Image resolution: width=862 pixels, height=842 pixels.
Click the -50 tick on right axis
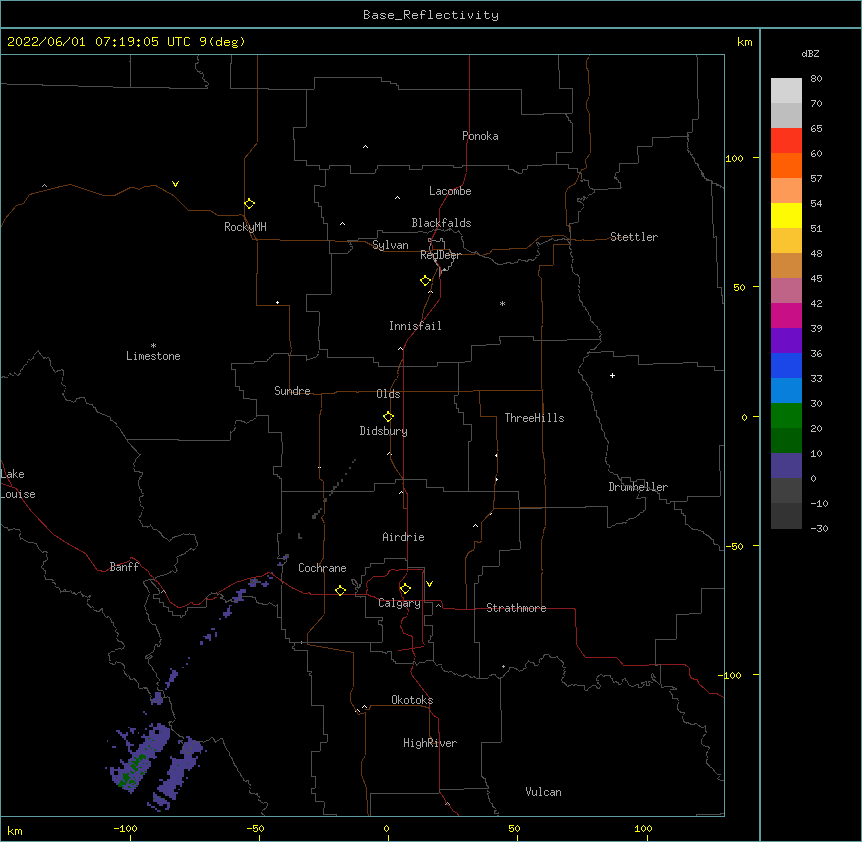(x=734, y=546)
